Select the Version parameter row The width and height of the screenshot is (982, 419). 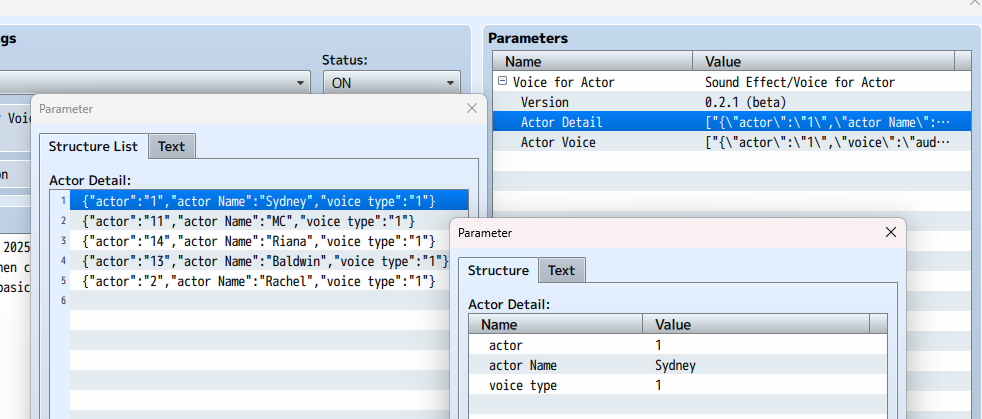click(x=732, y=102)
